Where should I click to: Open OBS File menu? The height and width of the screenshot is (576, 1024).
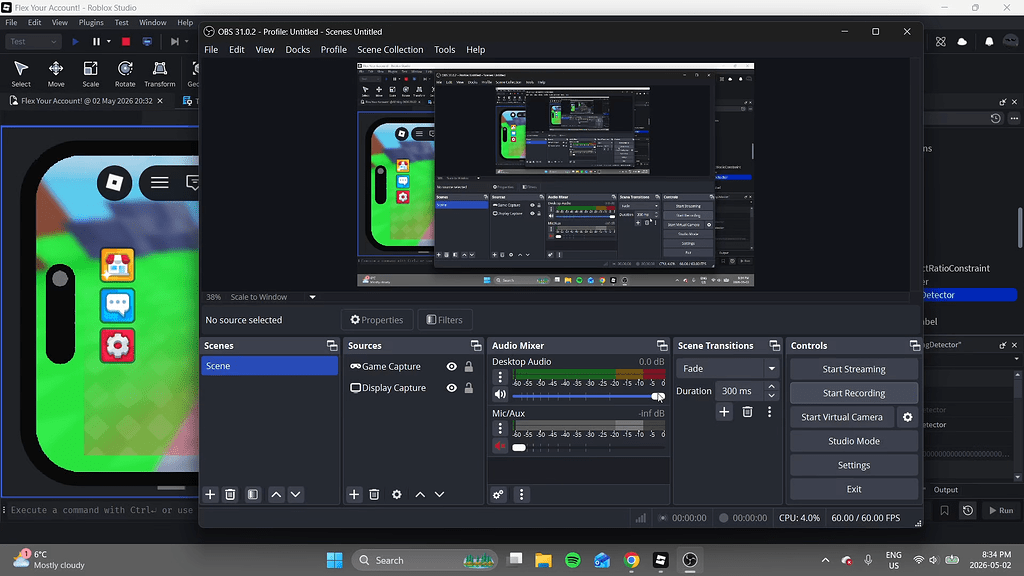211,50
